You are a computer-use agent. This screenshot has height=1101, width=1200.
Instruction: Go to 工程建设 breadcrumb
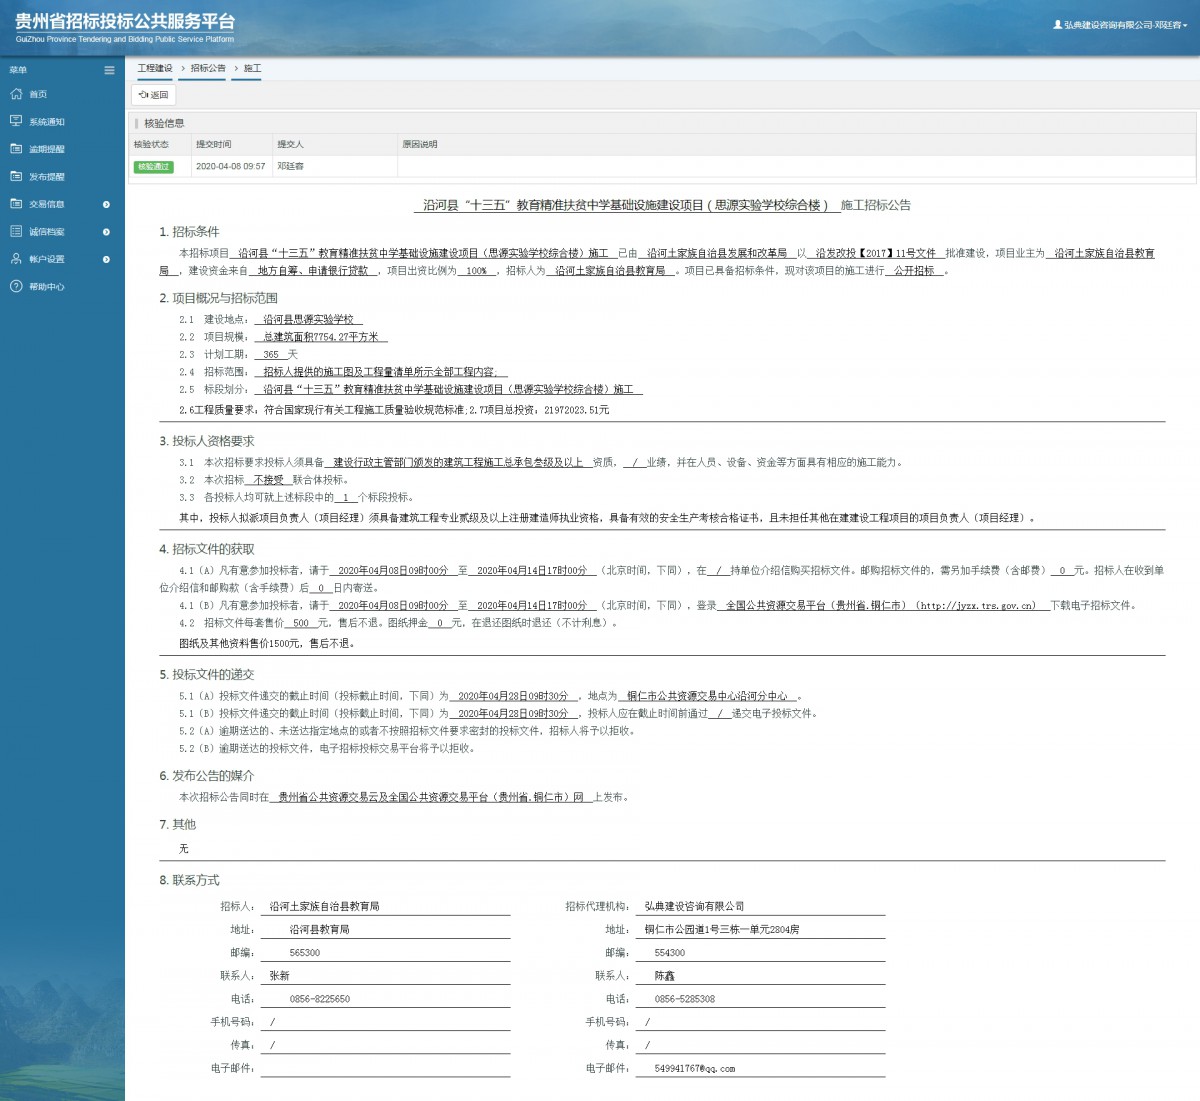tap(155, 68)
